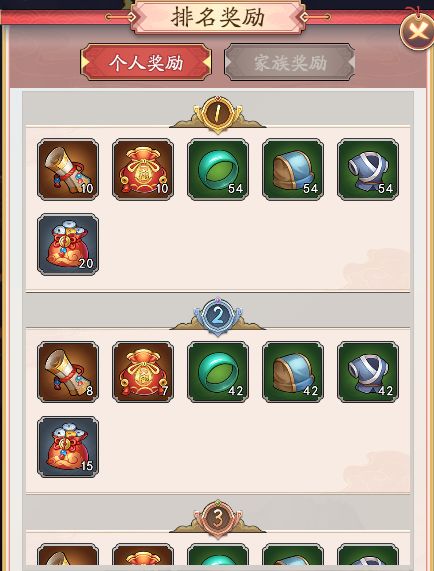434x571 pixels.
Task: Select rank 2 shoulder armor reward 42
Action: click(x=293, y=372)
